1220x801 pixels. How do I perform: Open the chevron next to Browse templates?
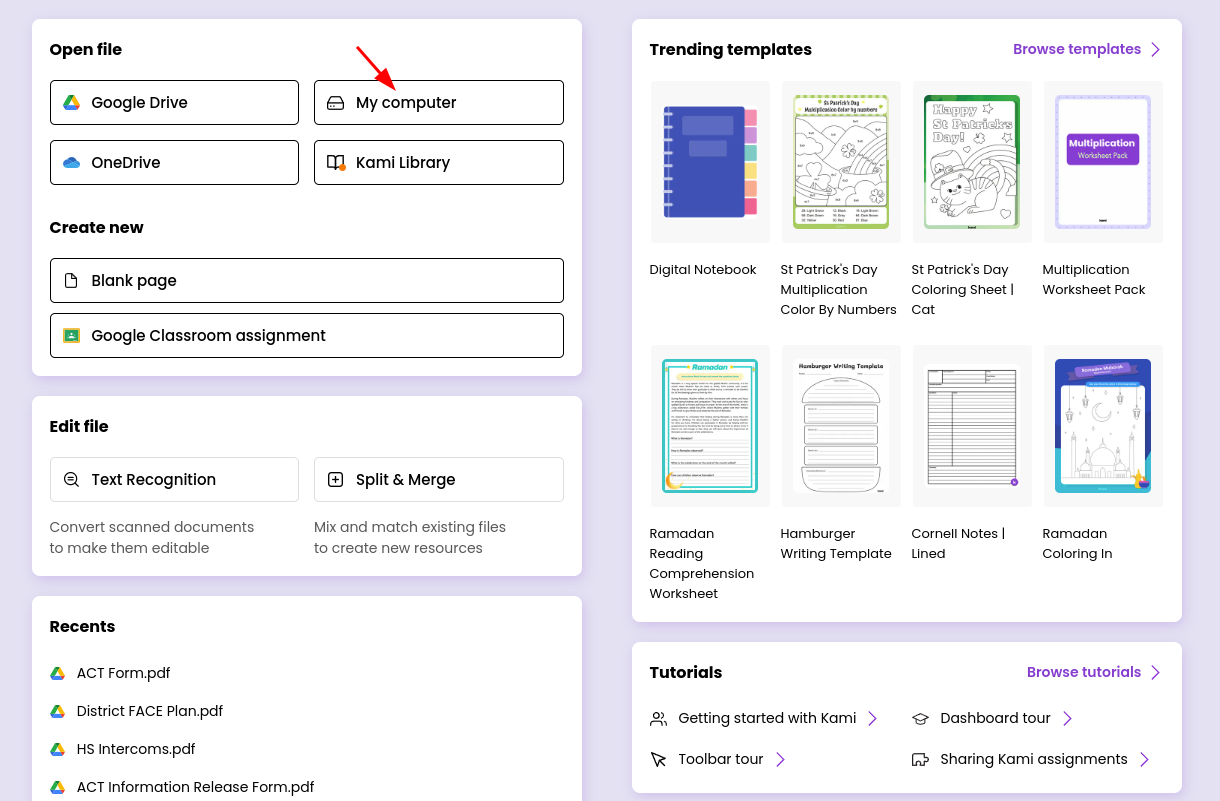pos(1155,50)
